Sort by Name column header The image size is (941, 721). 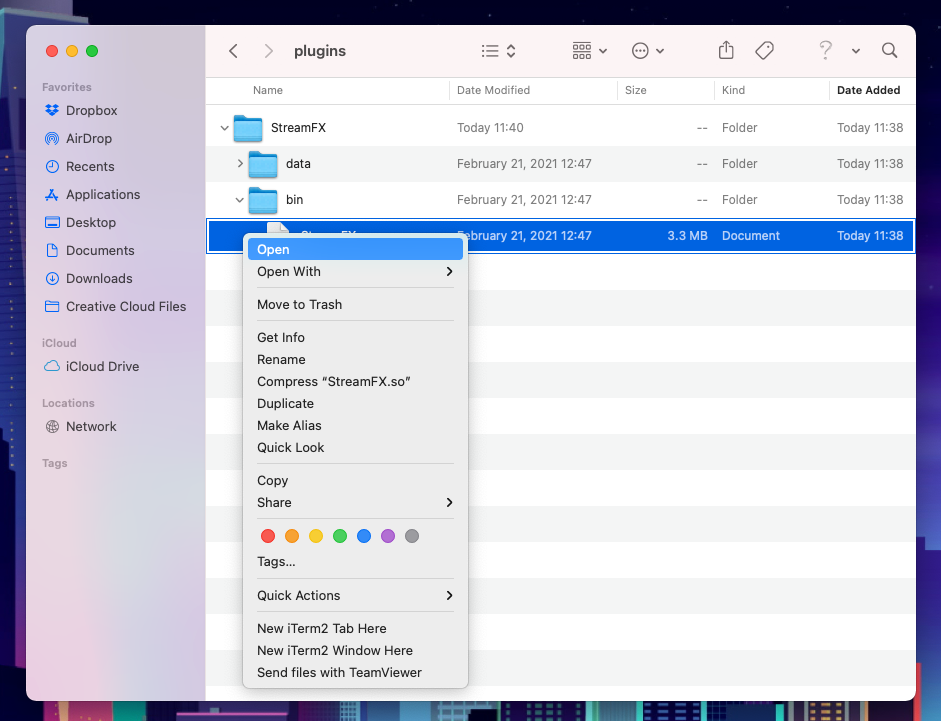click(x=268, y=90)
